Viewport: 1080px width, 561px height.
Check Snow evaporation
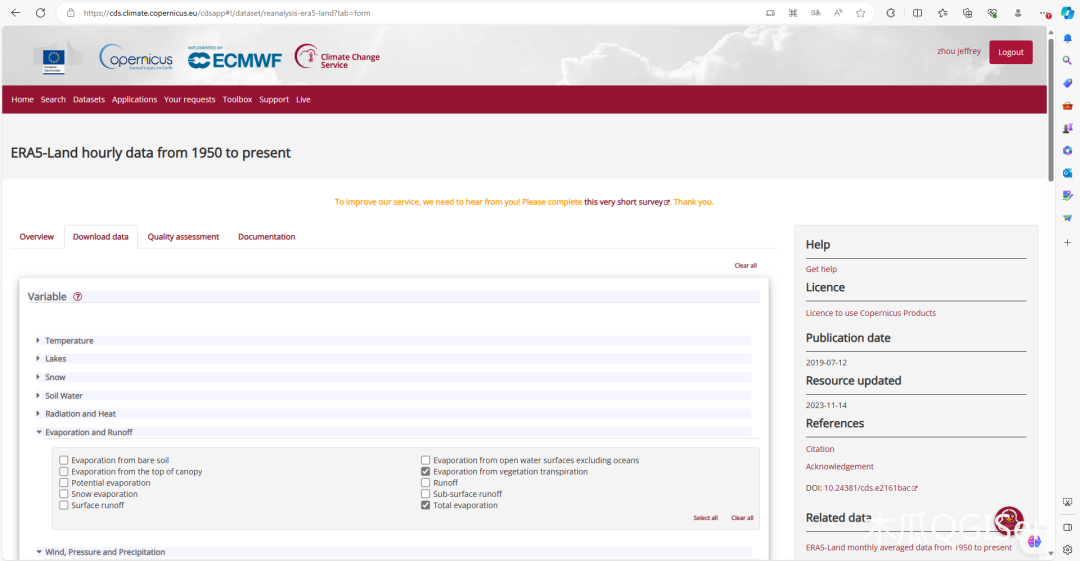point(63,493)
